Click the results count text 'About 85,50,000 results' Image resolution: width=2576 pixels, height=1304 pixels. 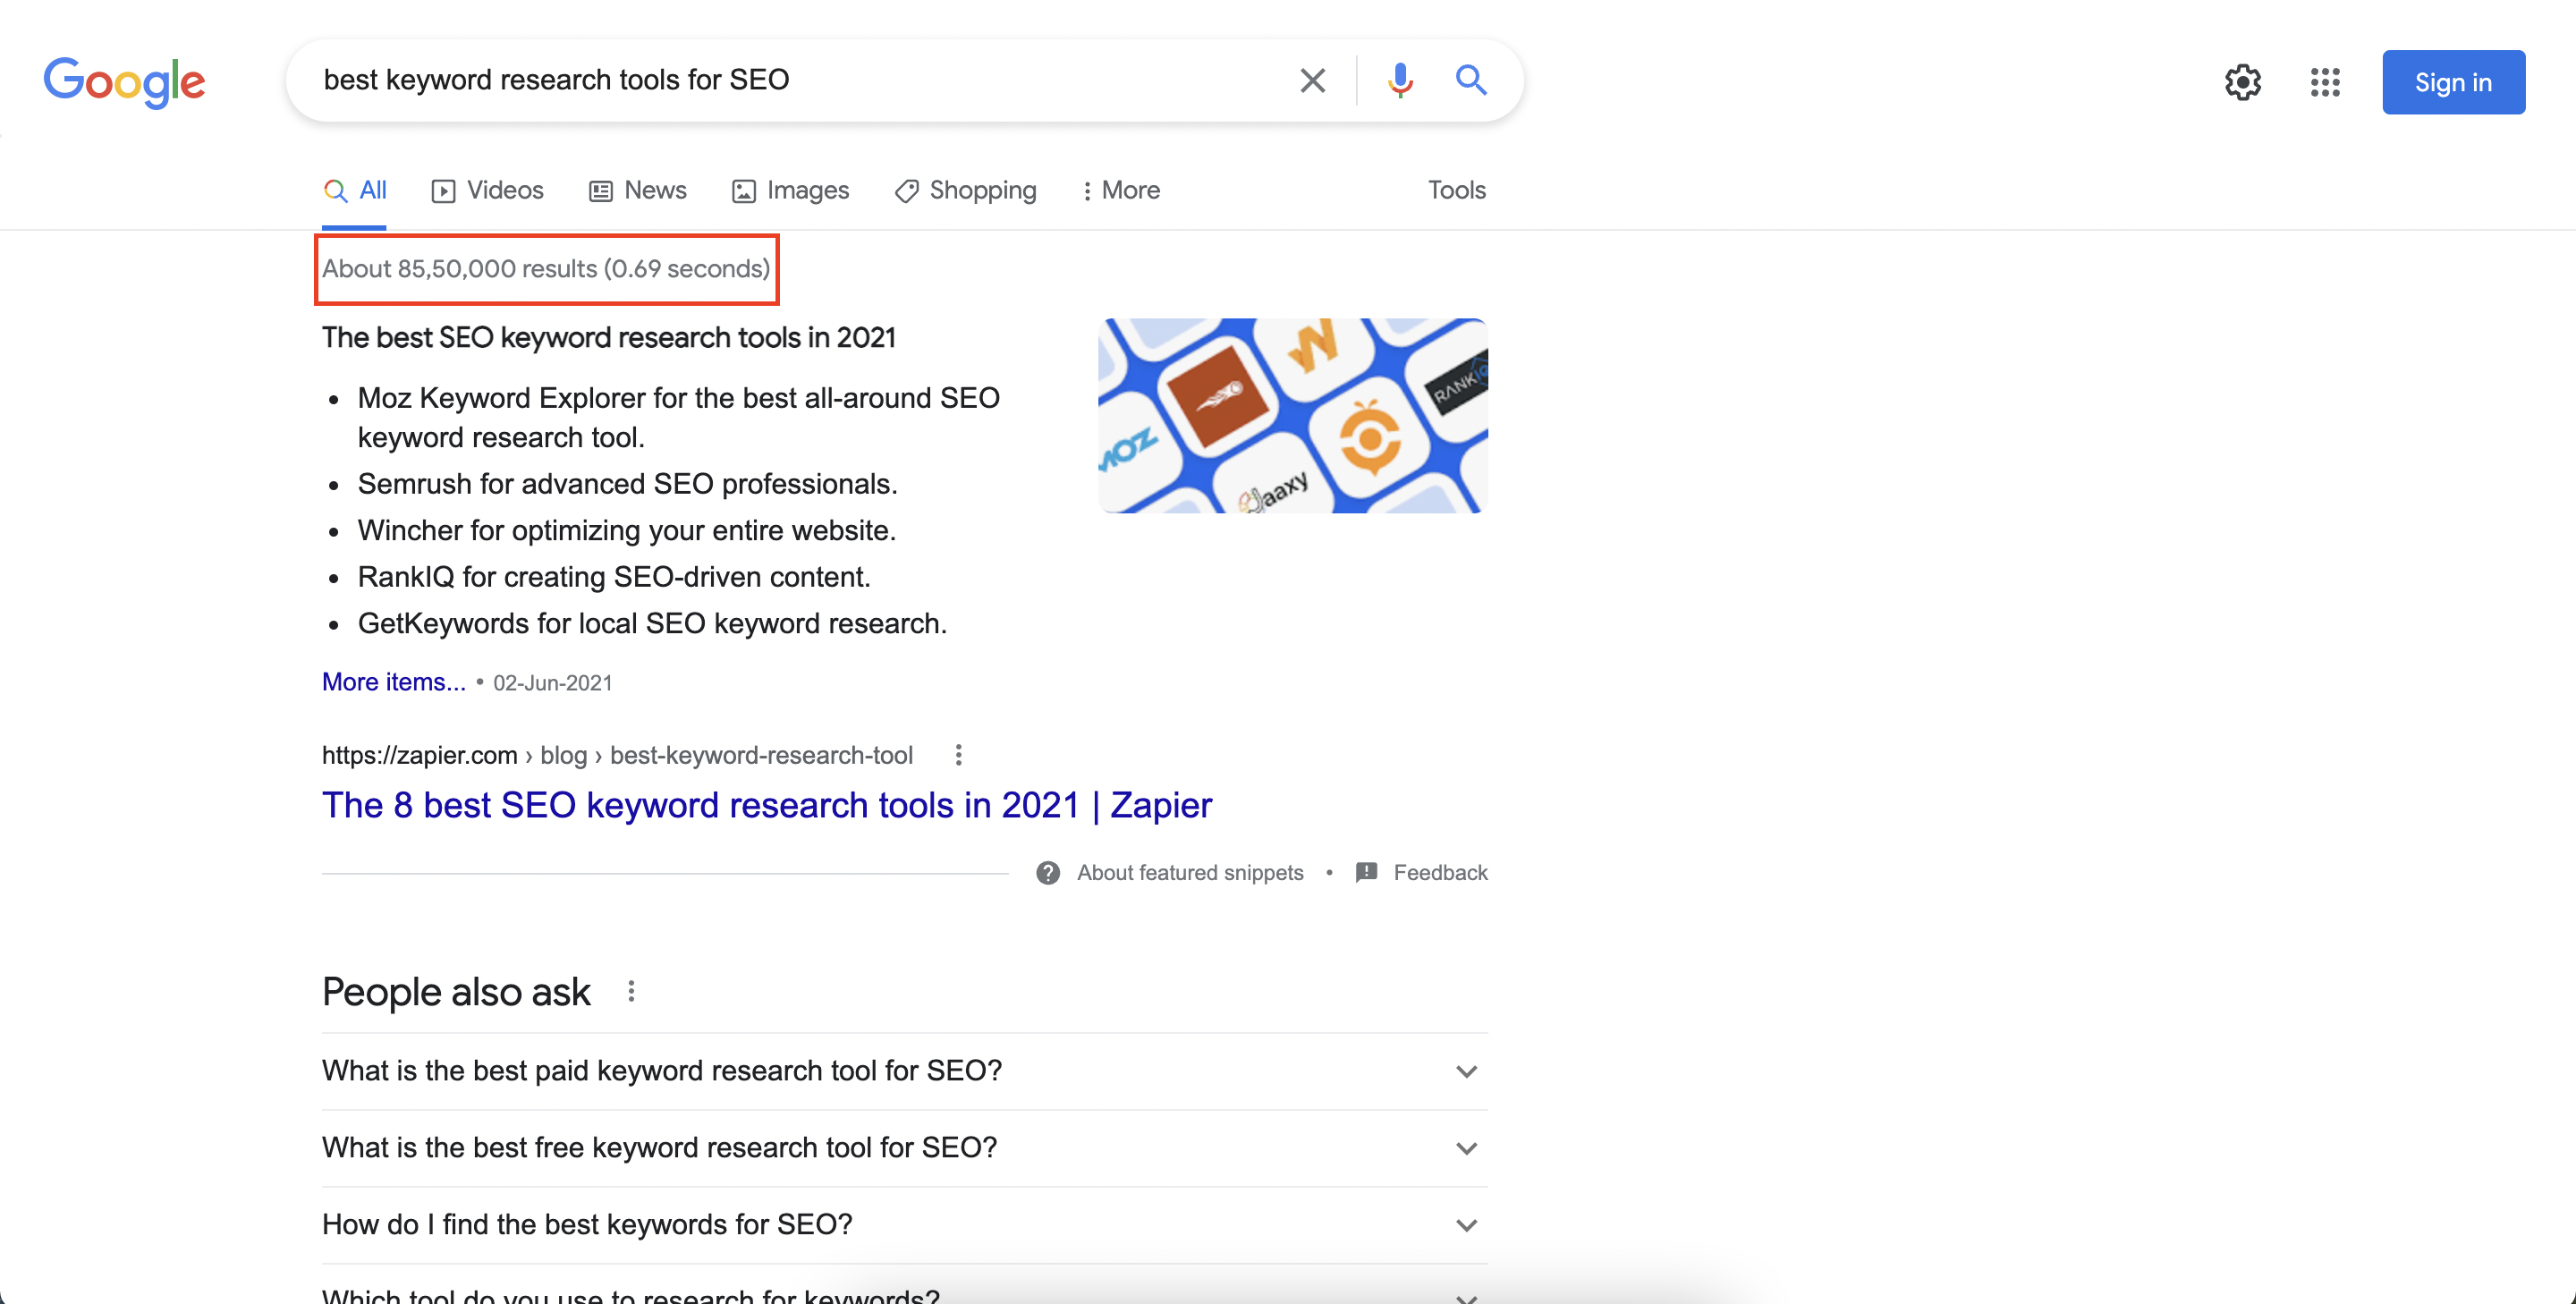459,269
